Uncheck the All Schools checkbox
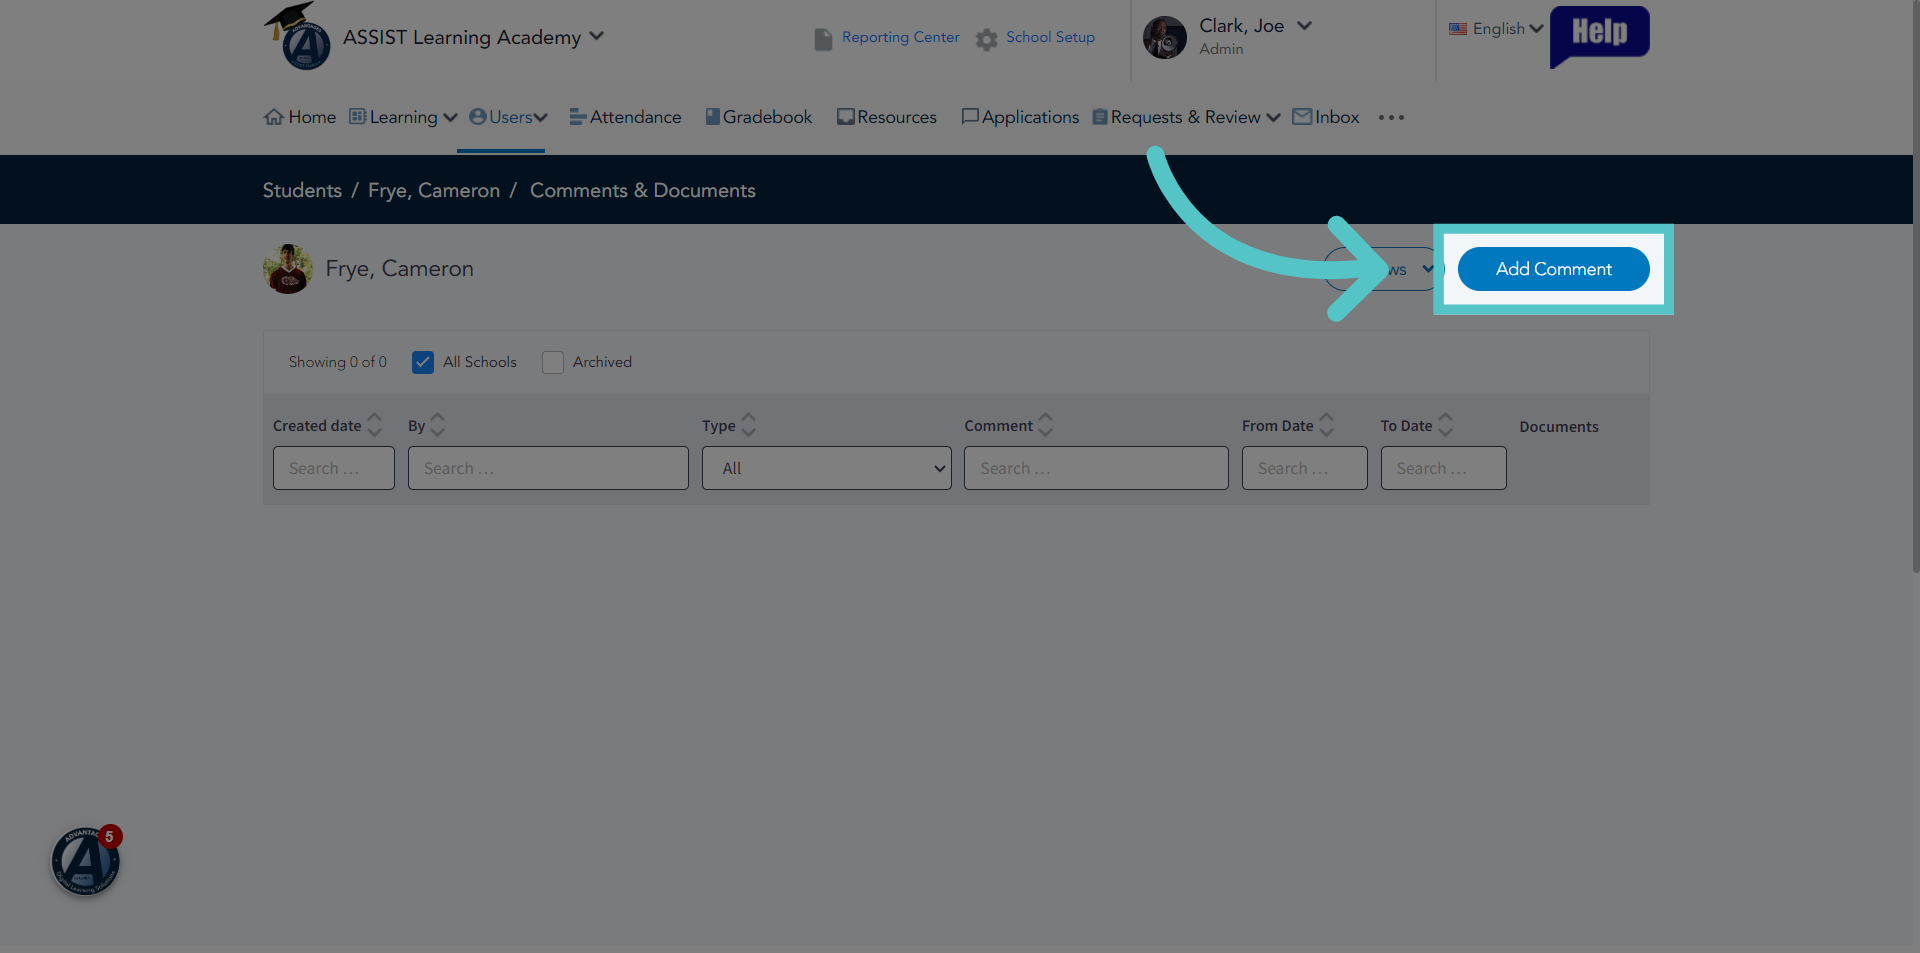 [x=423, y=362]
